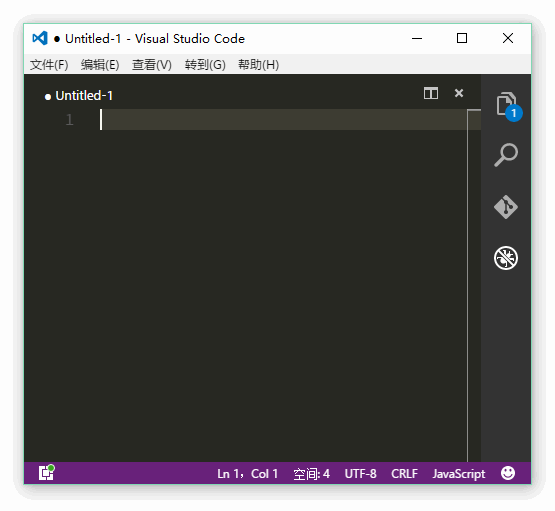Change the UTF-8 encoding in status bar
This screenshot has height=511, width=555.
[x=360, y=473]
